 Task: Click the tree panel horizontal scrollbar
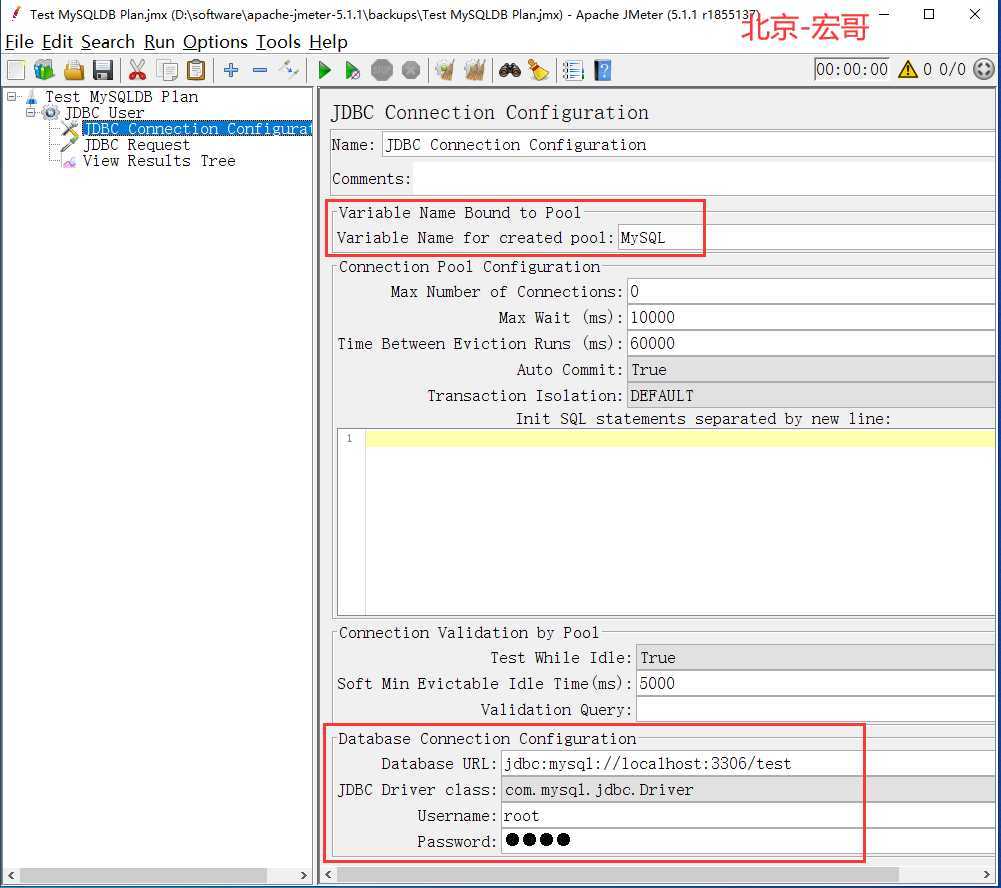click(x=144, y=875)
